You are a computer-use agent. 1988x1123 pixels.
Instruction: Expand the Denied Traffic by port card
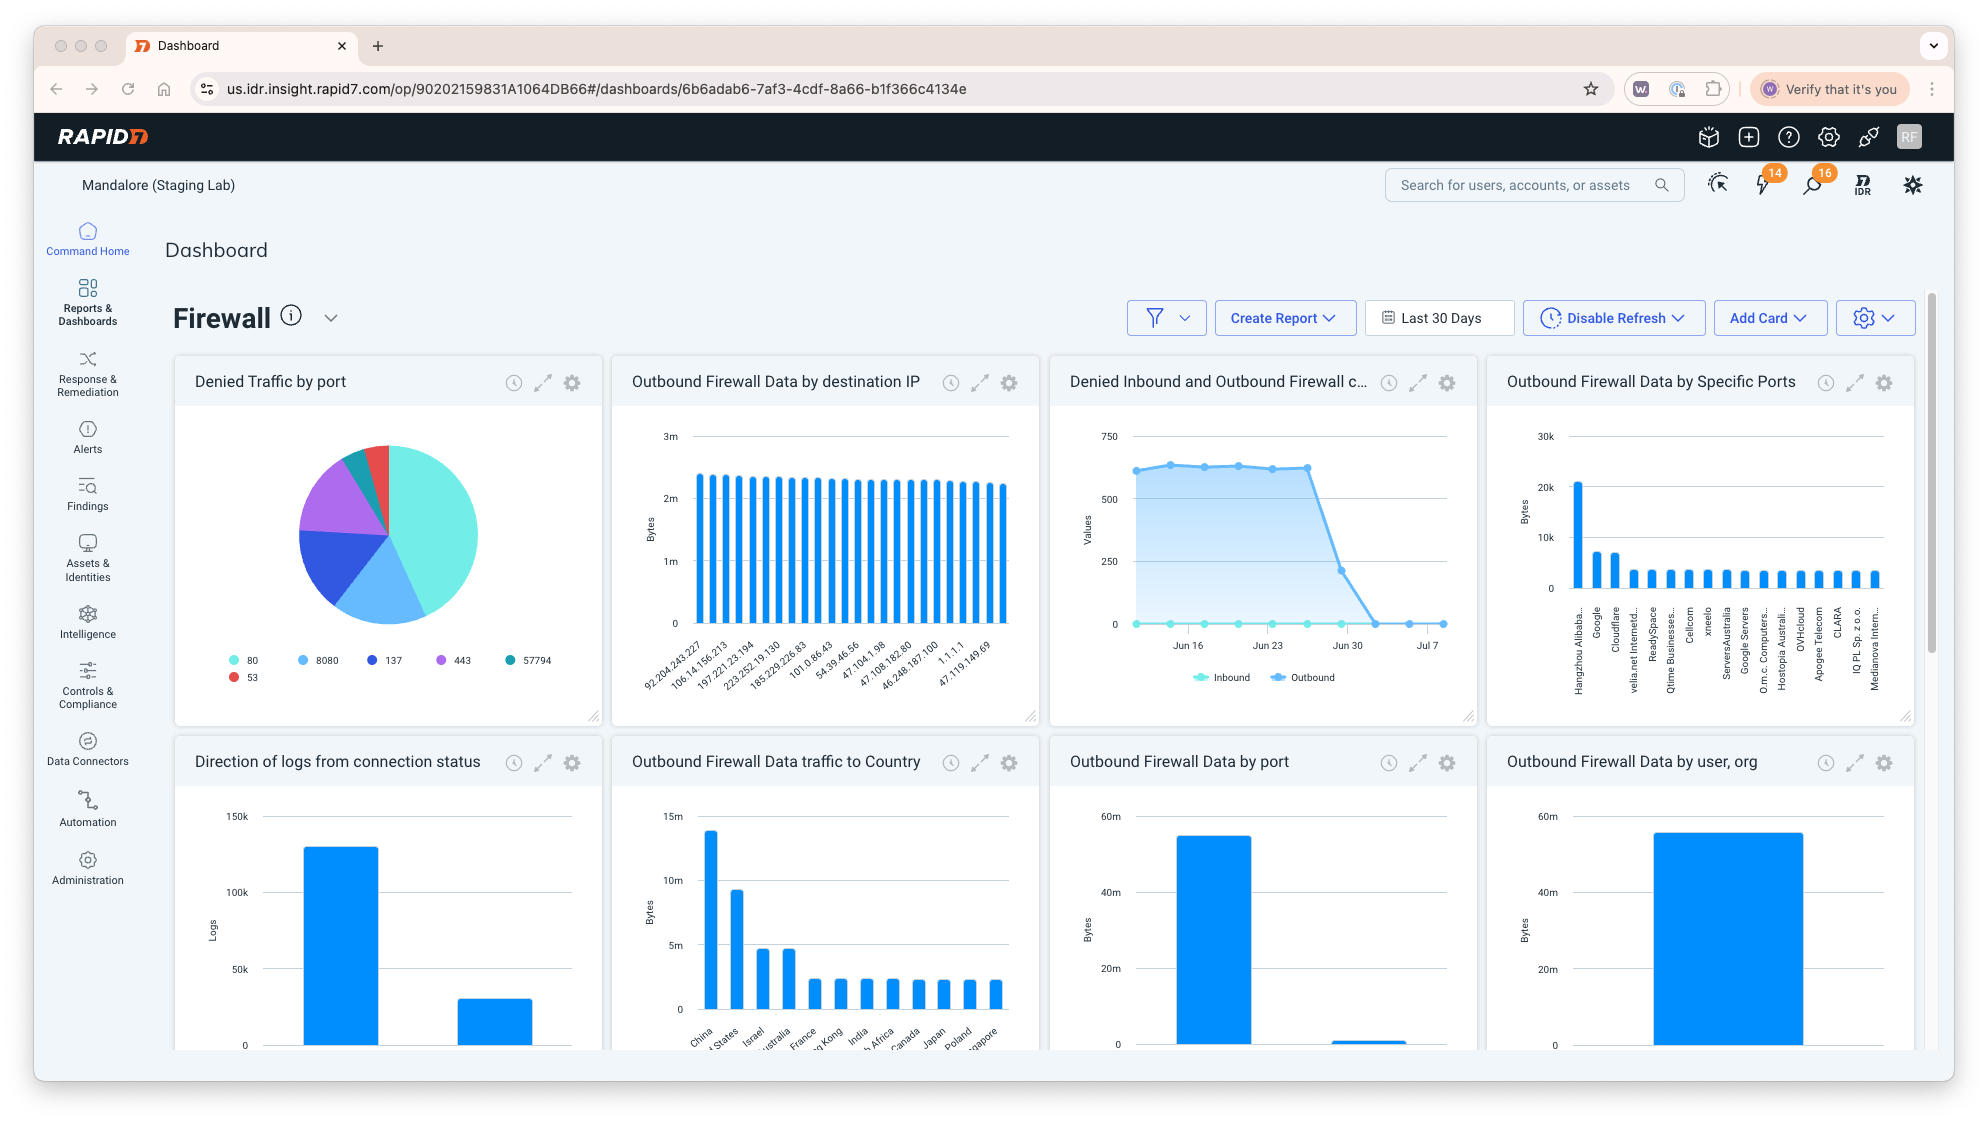point(543,383)
